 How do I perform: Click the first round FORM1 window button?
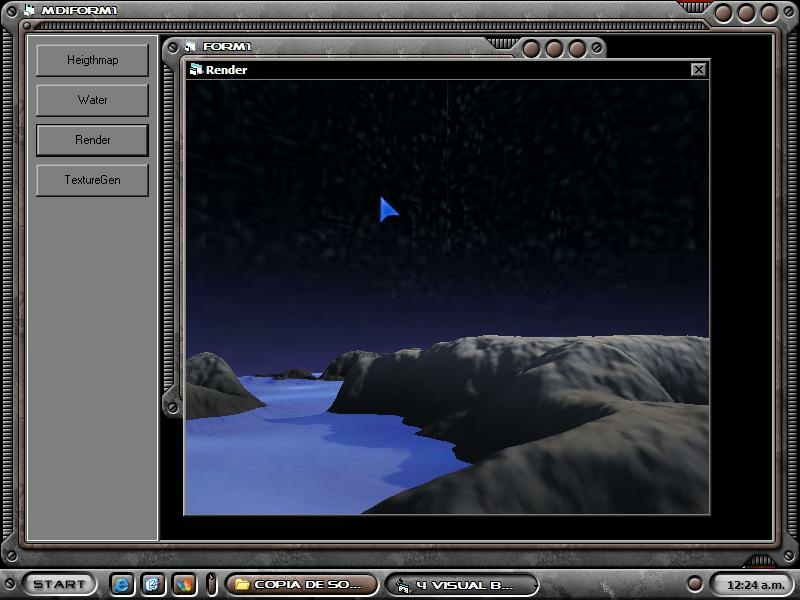(x=531, y=49)
